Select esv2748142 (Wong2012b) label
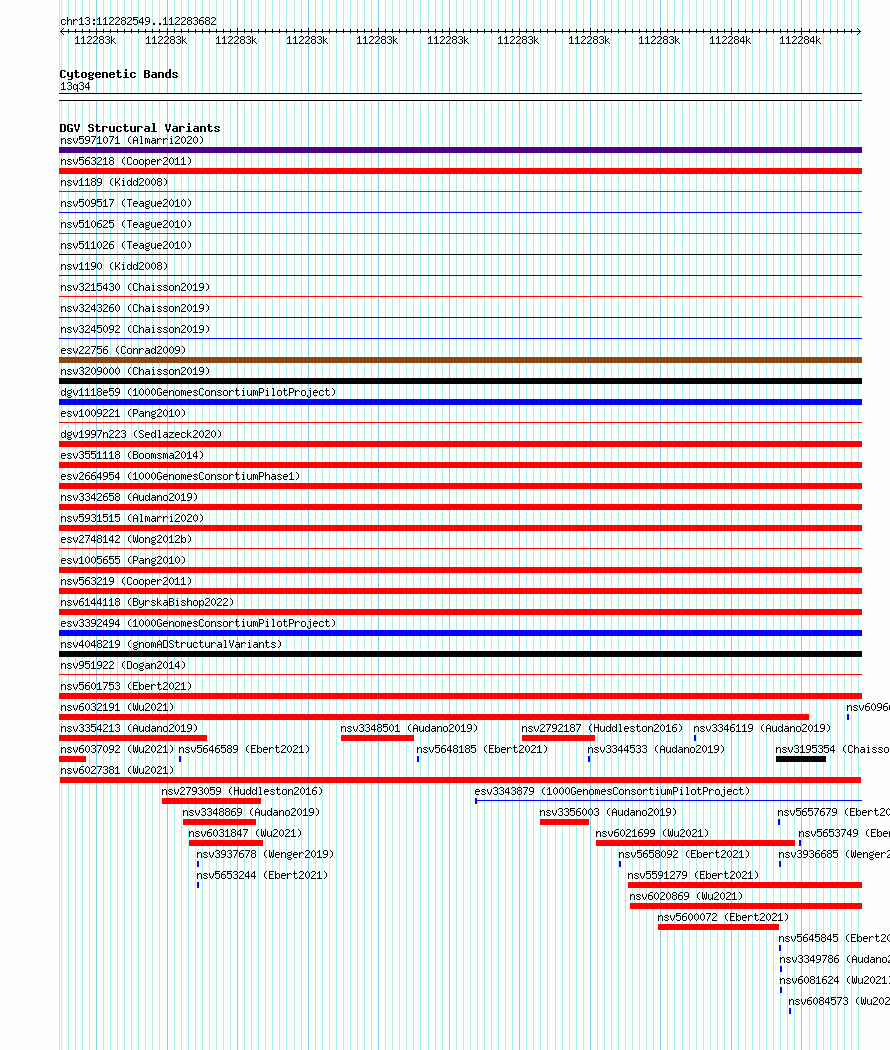 click(126, 539)
